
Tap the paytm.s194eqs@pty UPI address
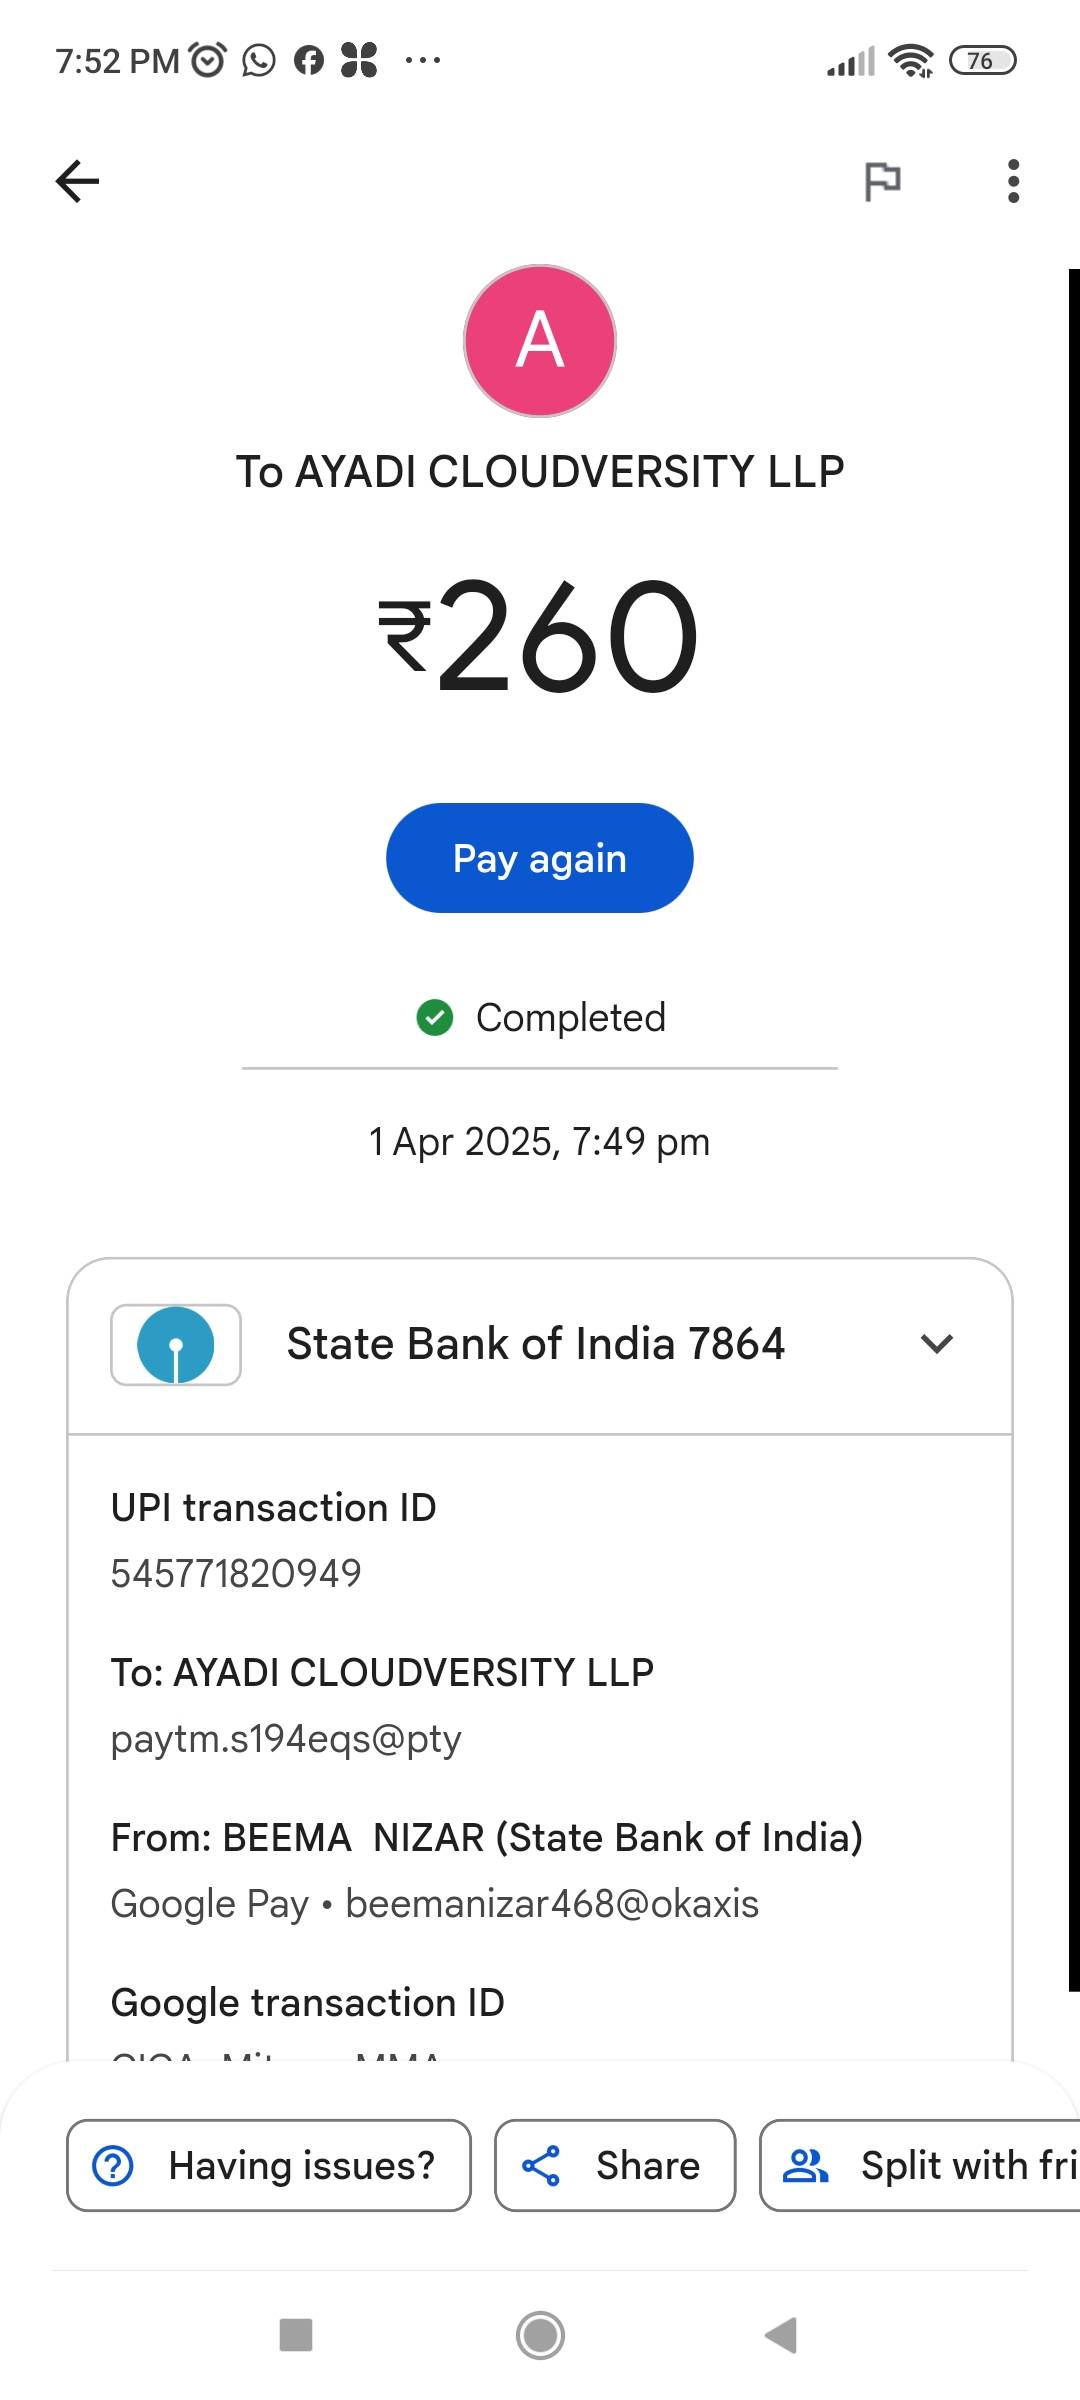tap(286, 1739)
